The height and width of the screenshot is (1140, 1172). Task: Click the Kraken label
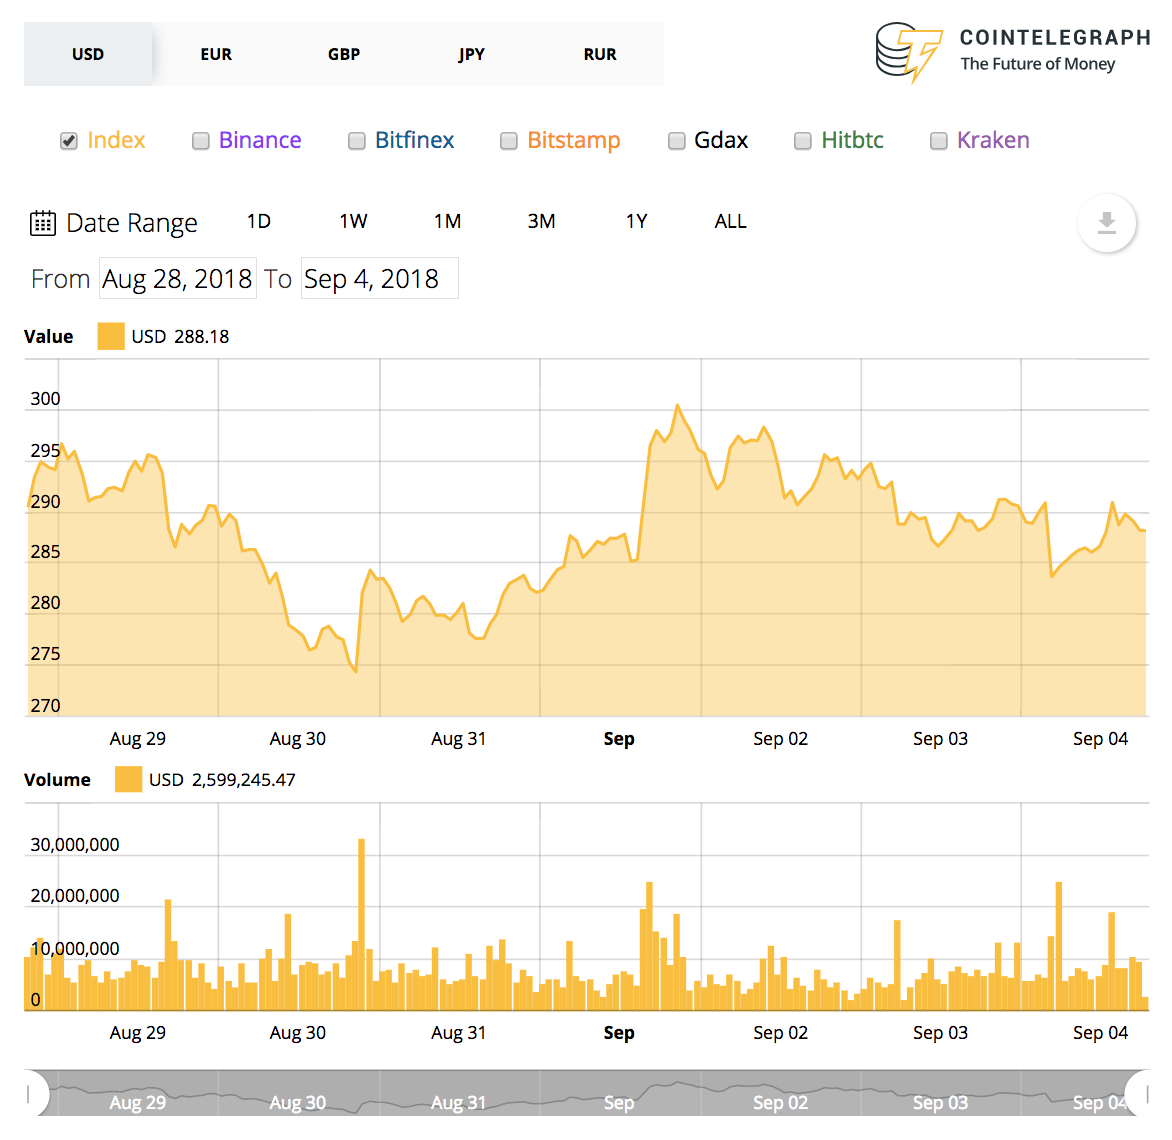pos(993,141)
